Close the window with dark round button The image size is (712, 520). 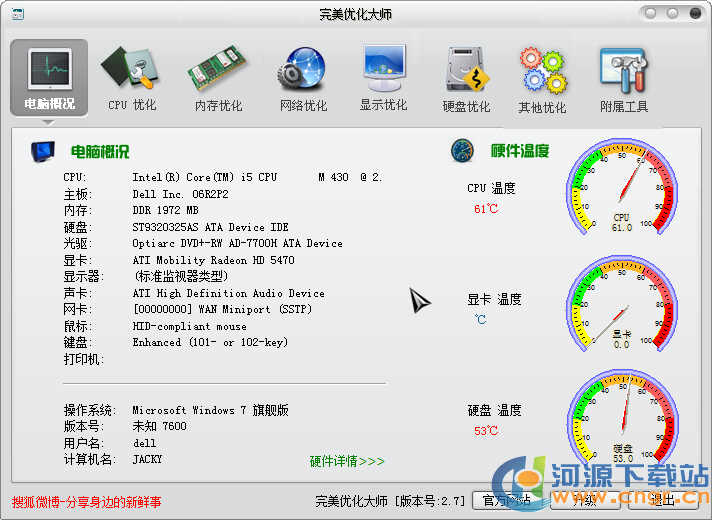[x=695, y=13]
